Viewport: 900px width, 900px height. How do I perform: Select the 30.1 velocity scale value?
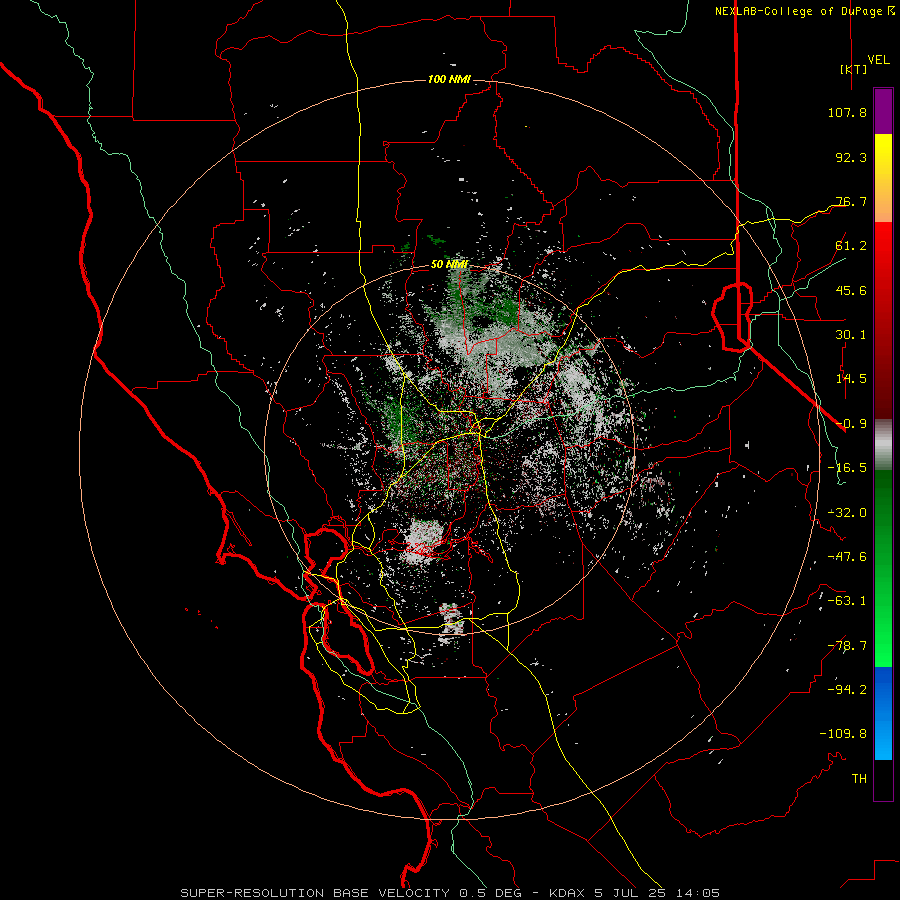click(x=851, y=335)
